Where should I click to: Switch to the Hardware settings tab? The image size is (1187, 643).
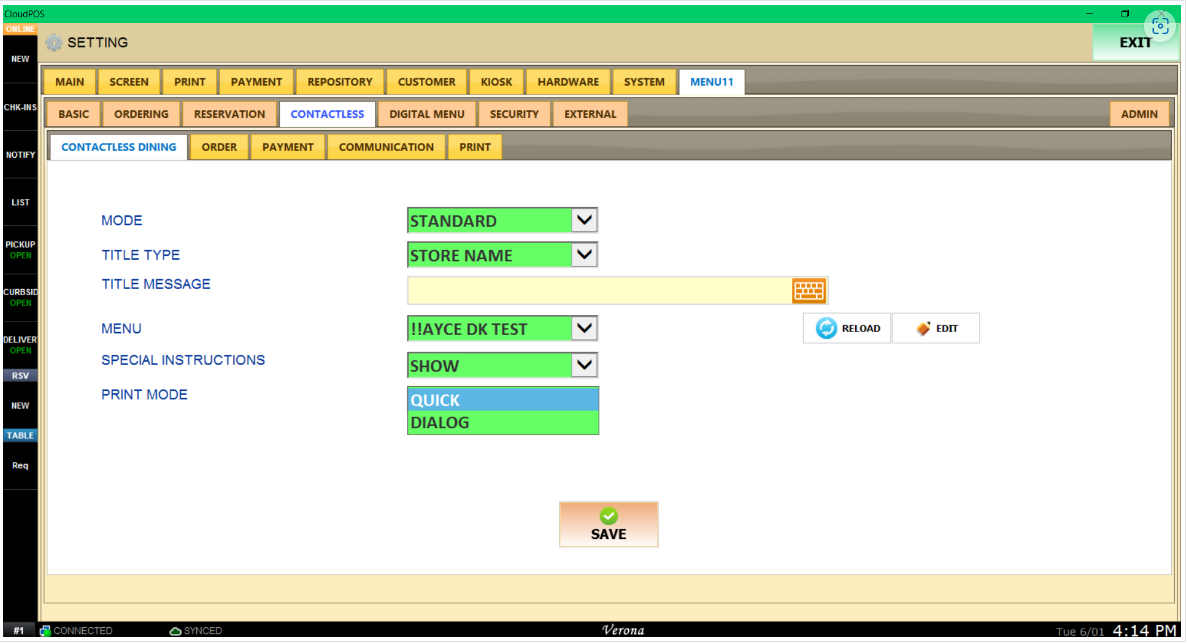[x=568, y=82]
